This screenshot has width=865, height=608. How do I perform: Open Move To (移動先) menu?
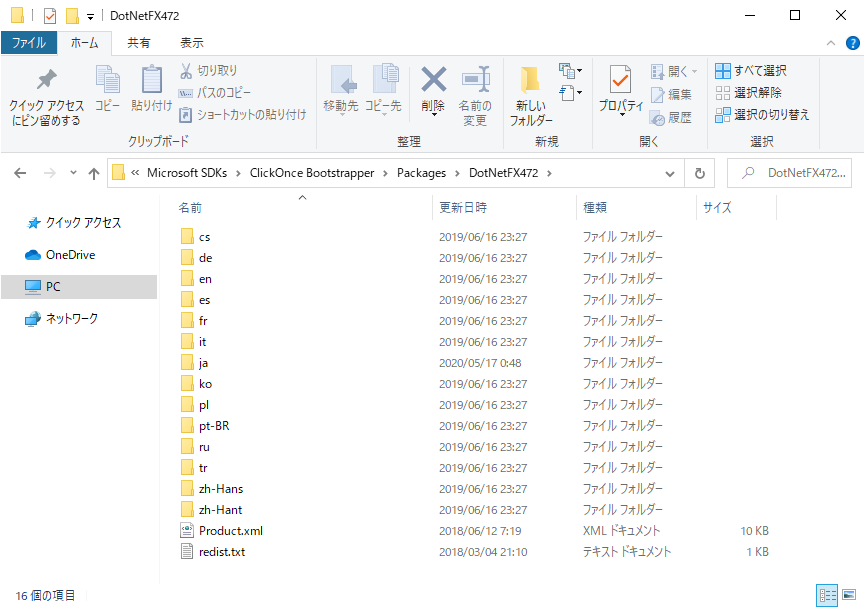[x=341, y=89]
